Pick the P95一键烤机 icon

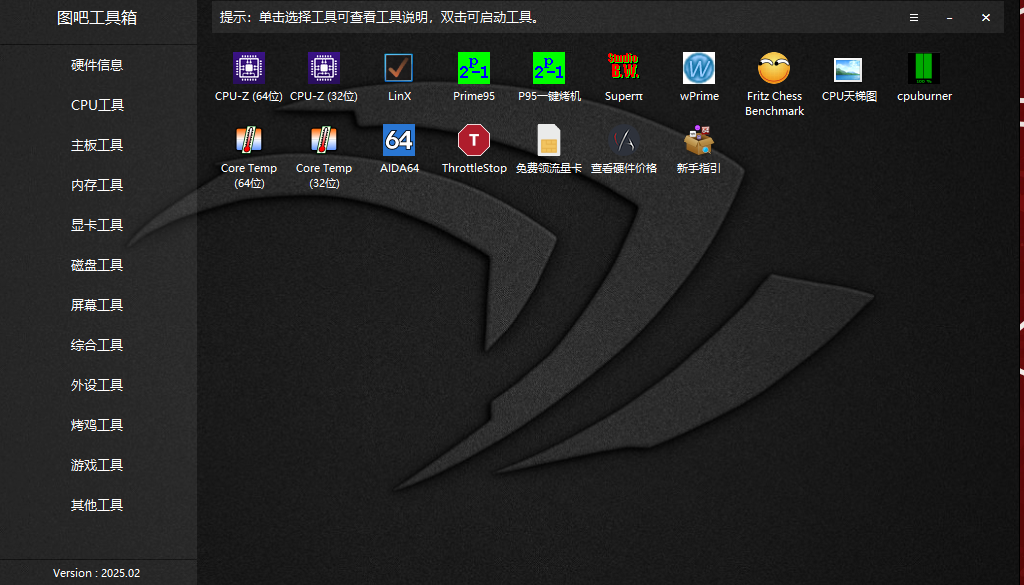pyautogui.click(x=549, y=68)
